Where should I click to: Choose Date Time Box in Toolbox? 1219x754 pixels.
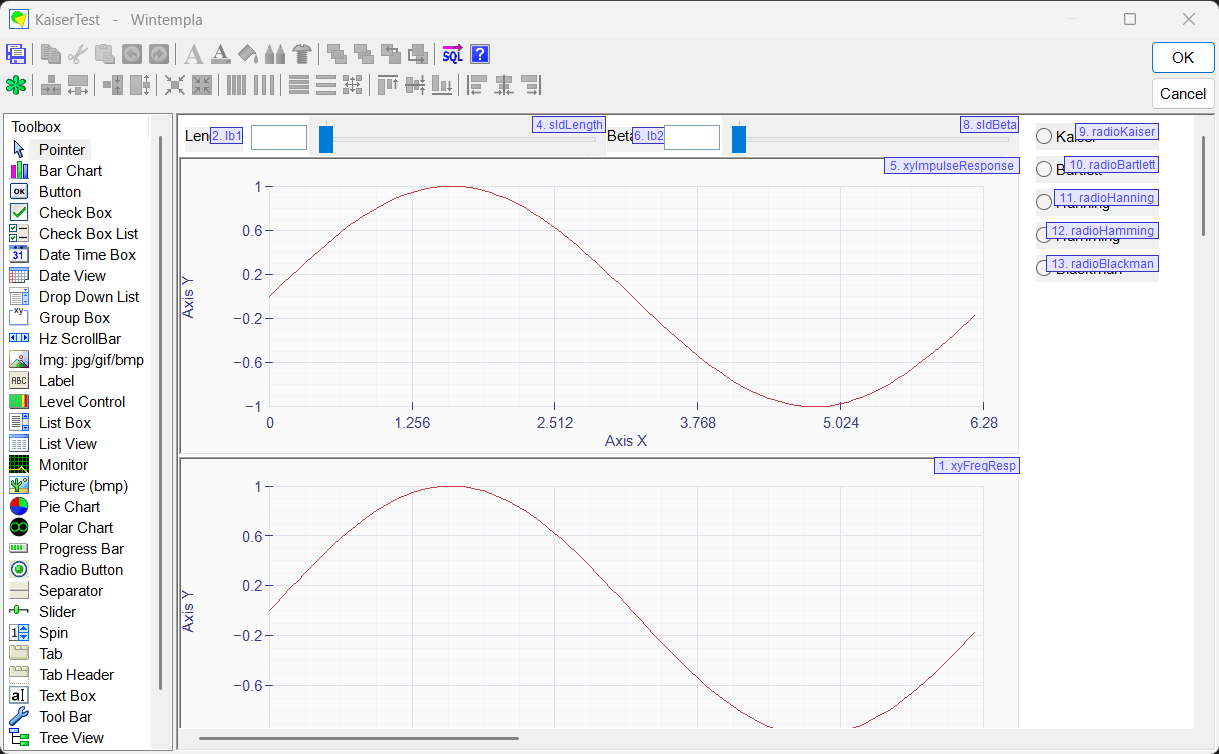click(87, 254)
